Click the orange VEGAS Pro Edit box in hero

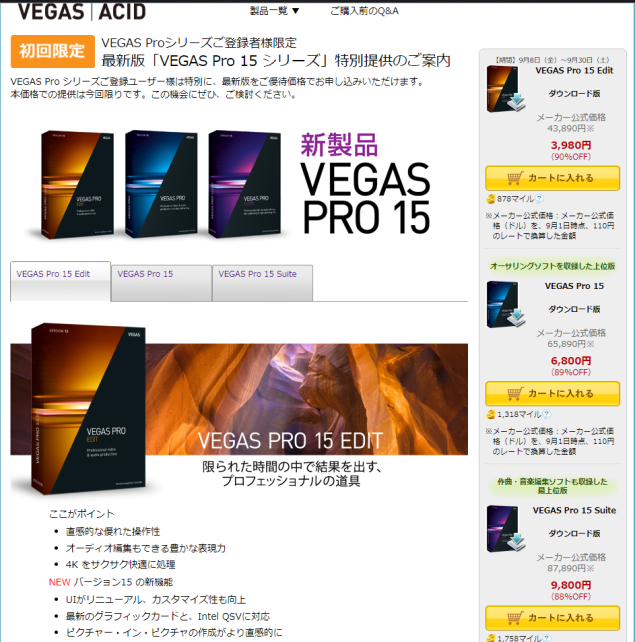(77, 184)
